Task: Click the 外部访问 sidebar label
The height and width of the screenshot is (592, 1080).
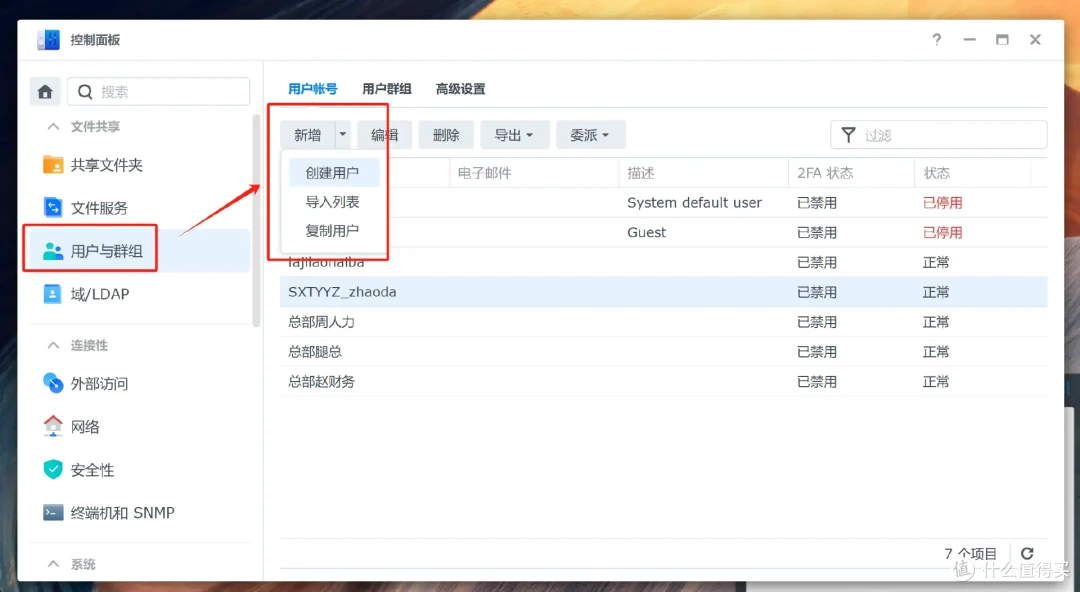Action: pyautogui.click(x=99, y=384)
